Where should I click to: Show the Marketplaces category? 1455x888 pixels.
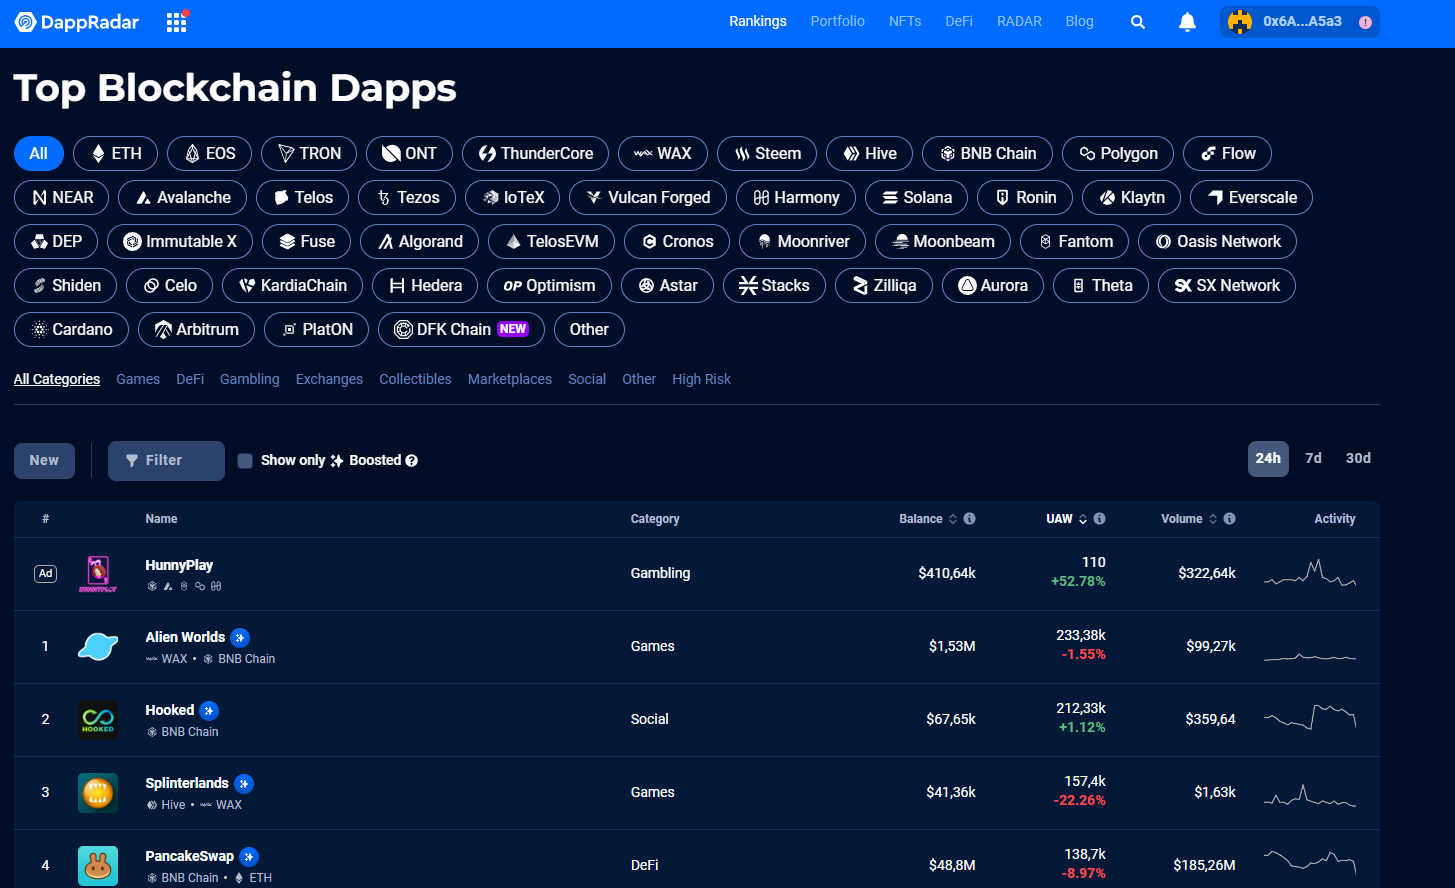click(510, 379)
